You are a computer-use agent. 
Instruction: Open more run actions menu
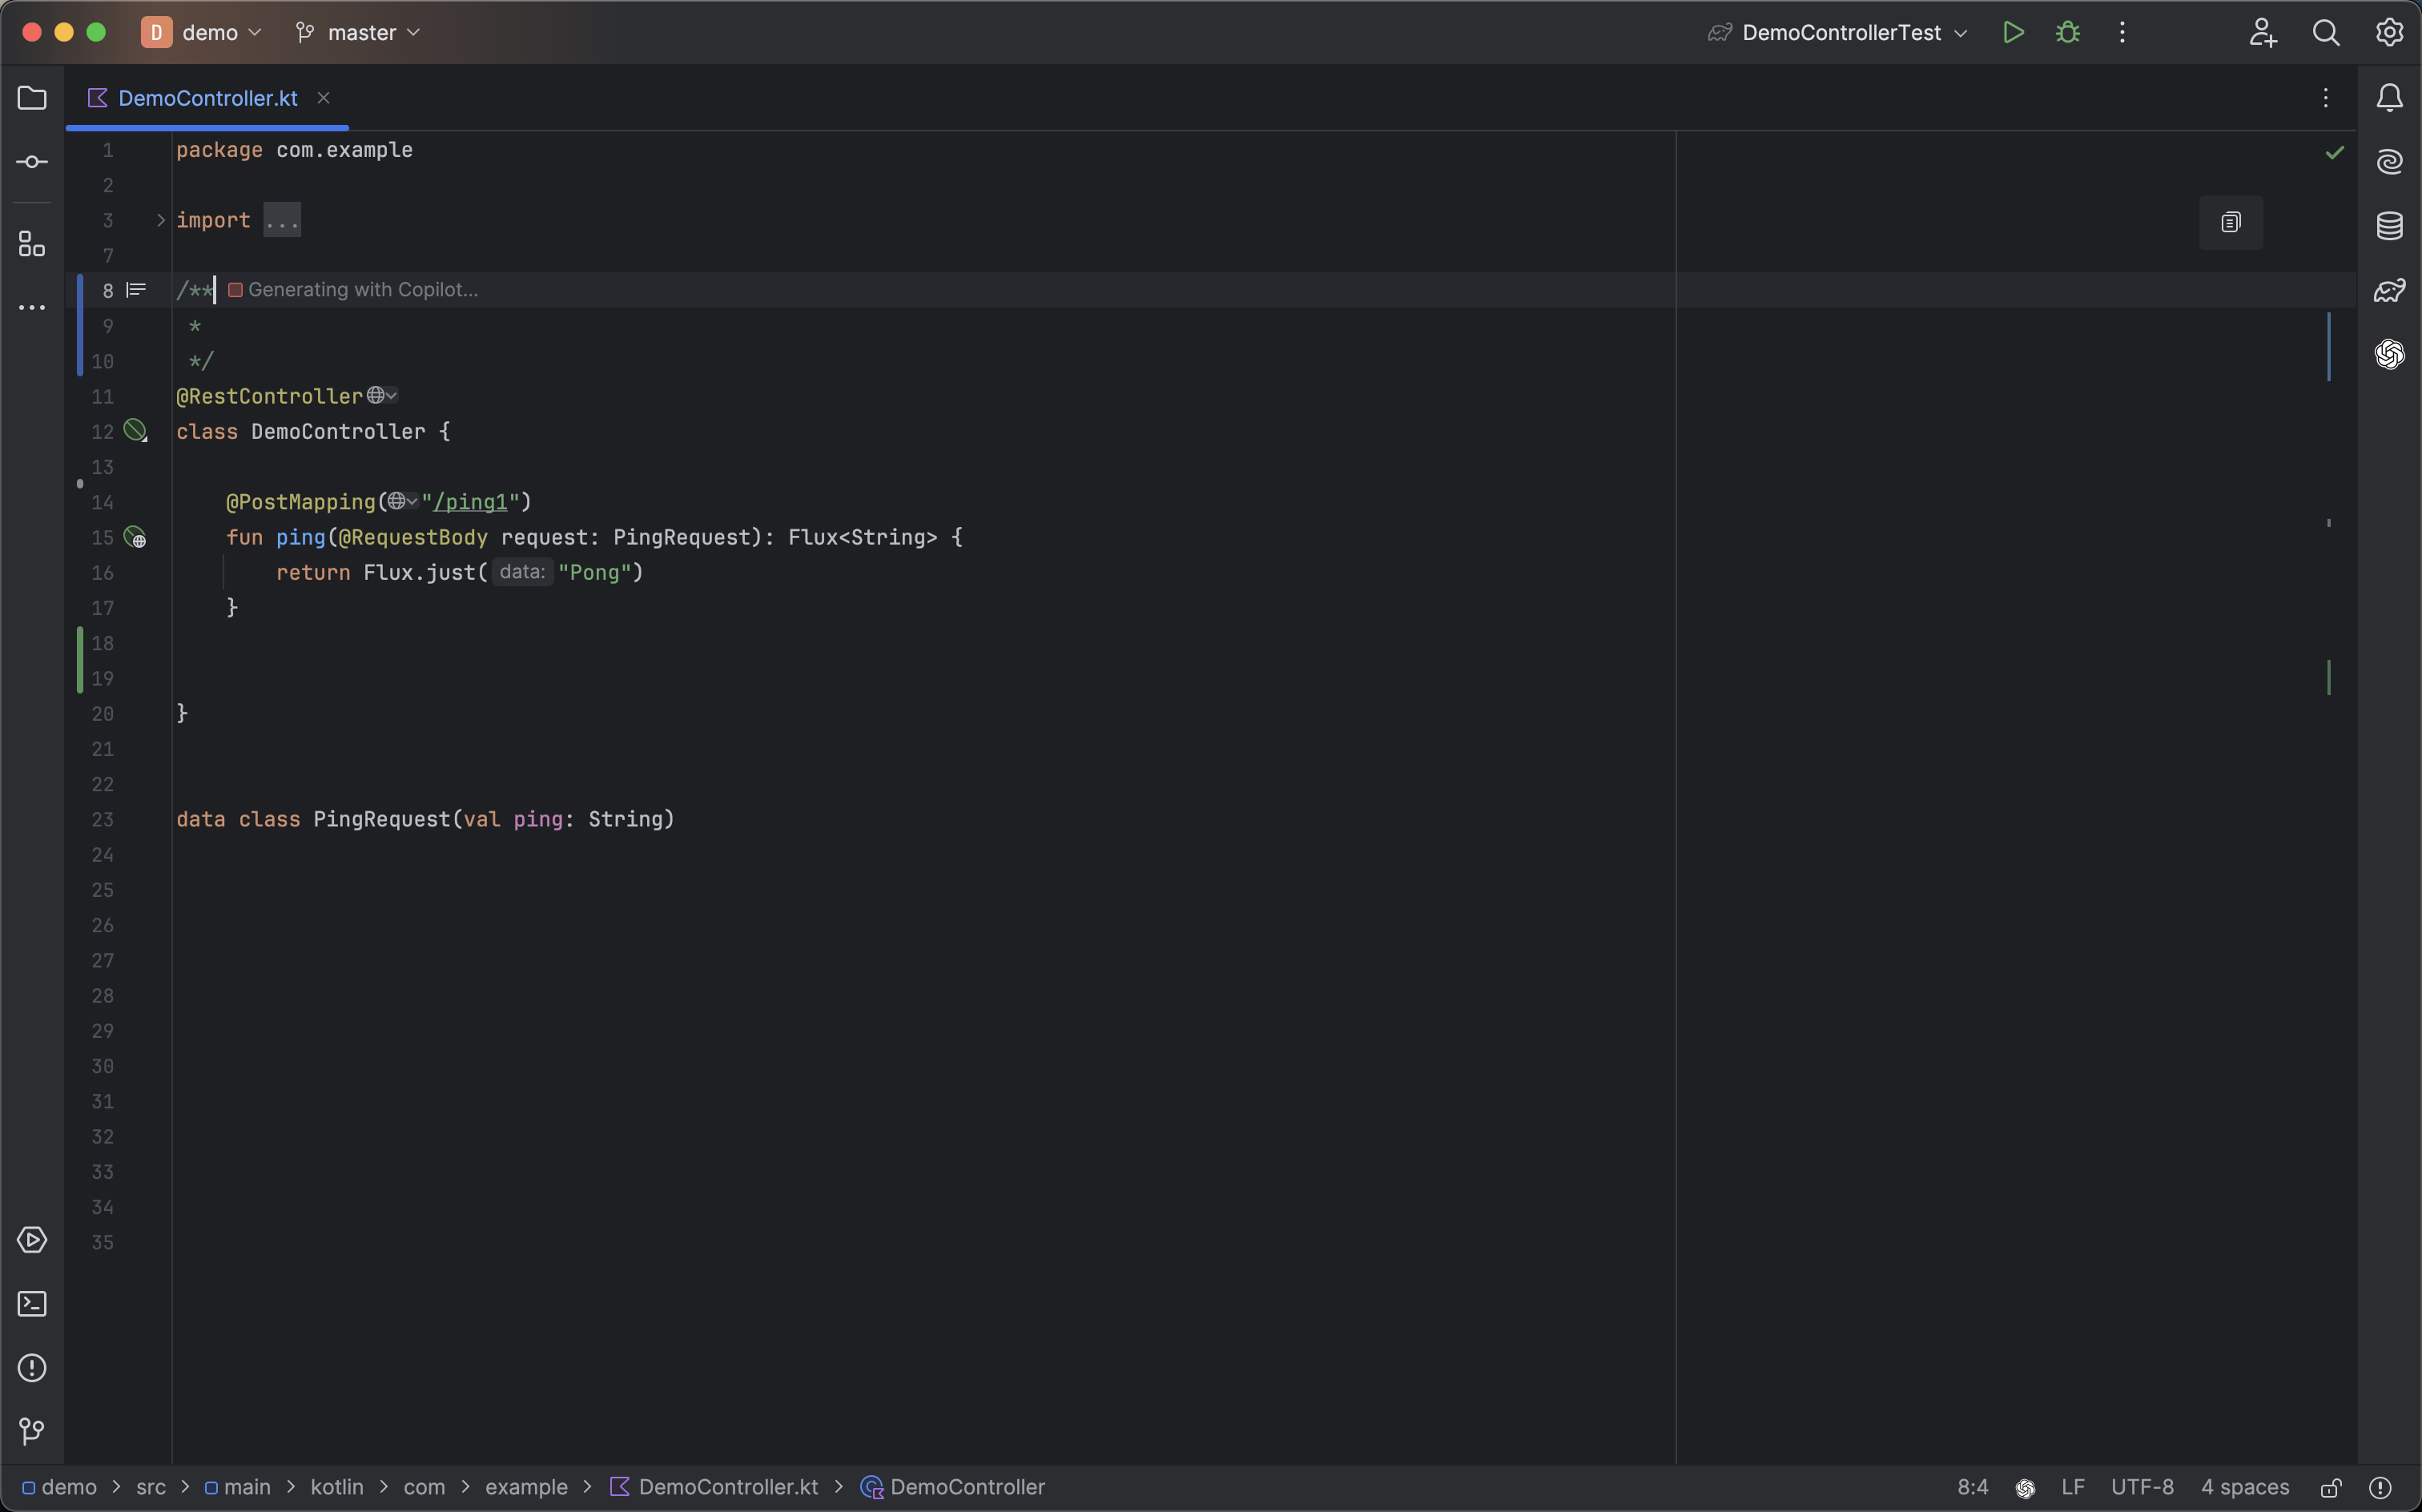coord(2122,33)
